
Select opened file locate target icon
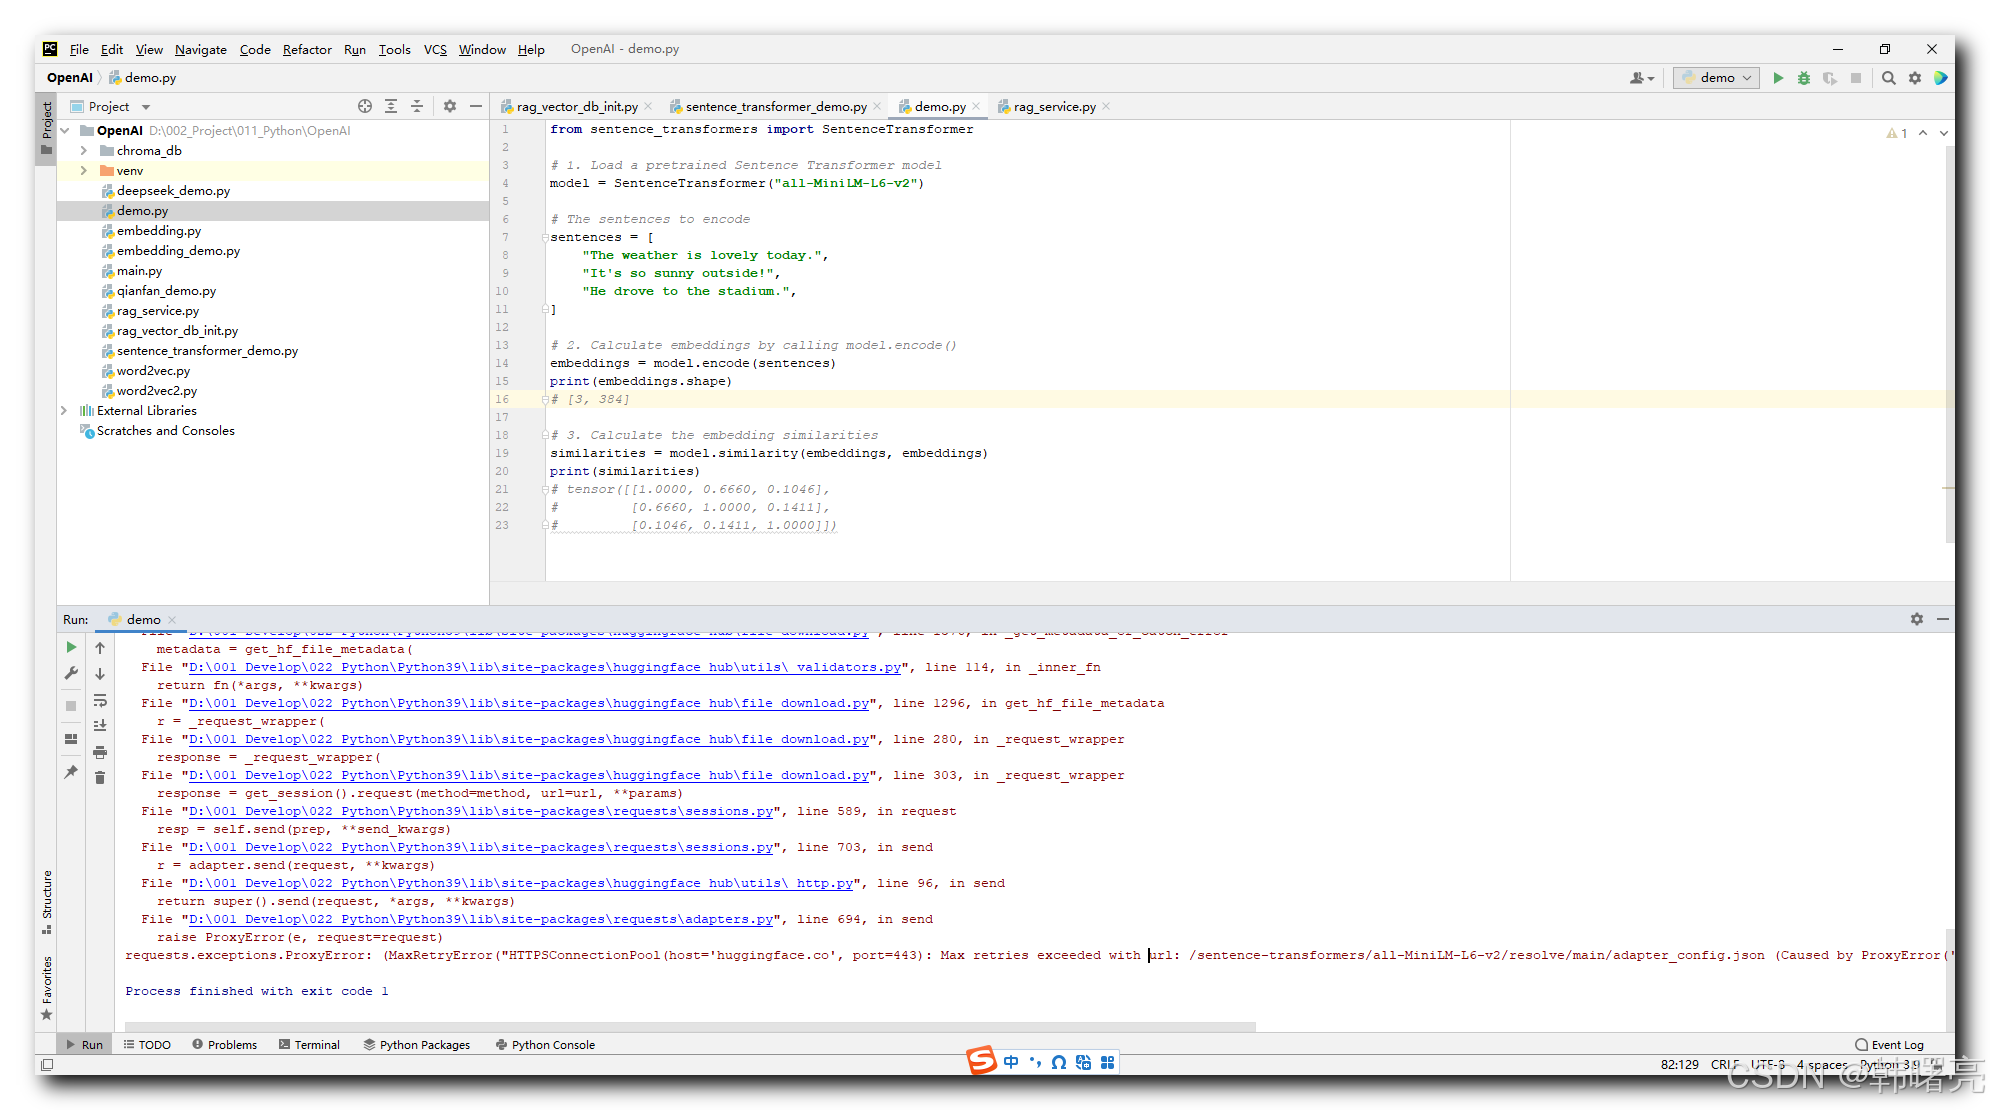point(365,106)
